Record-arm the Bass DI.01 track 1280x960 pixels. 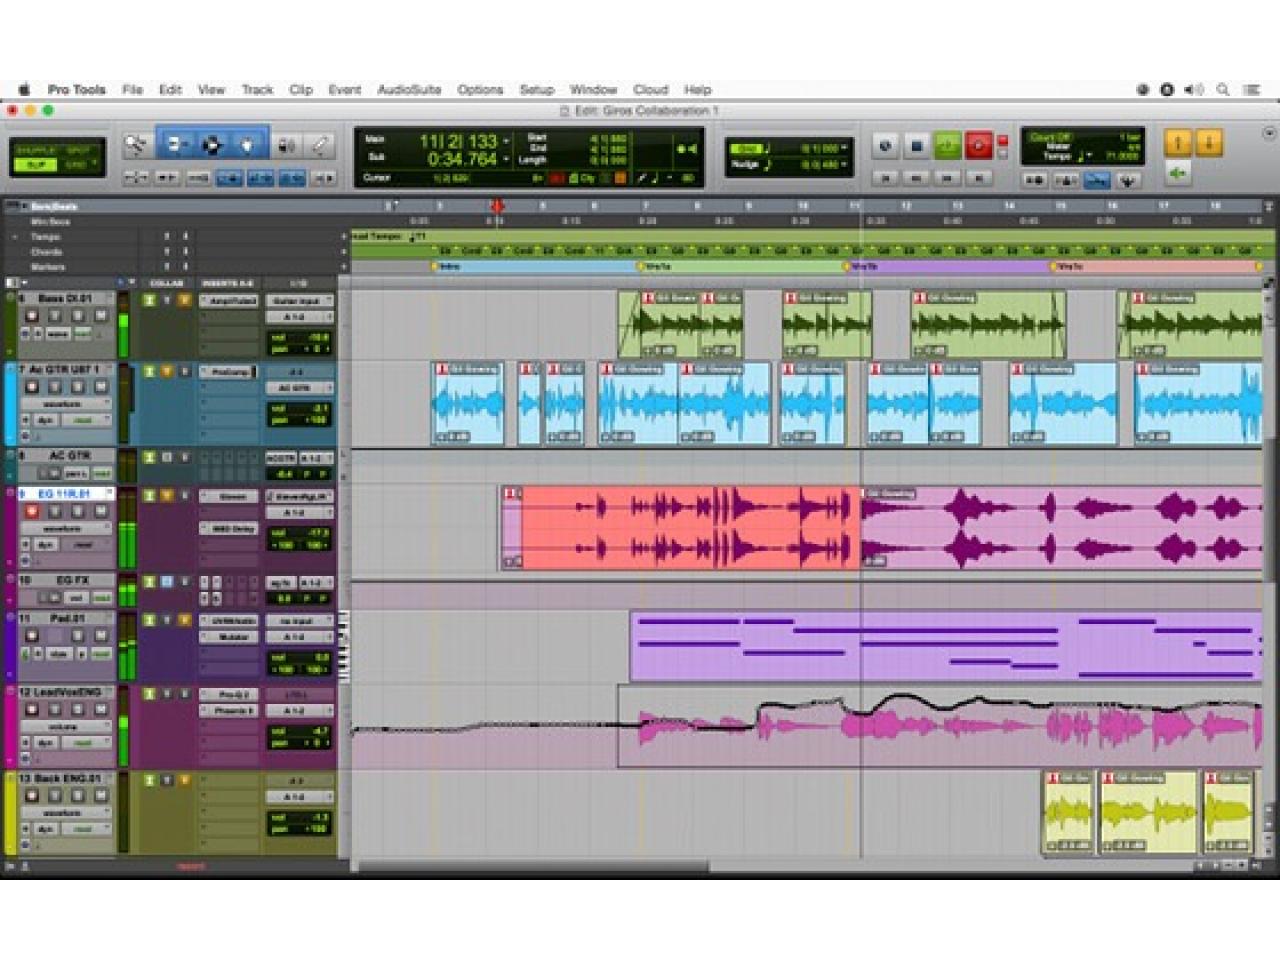pos(32,316)
